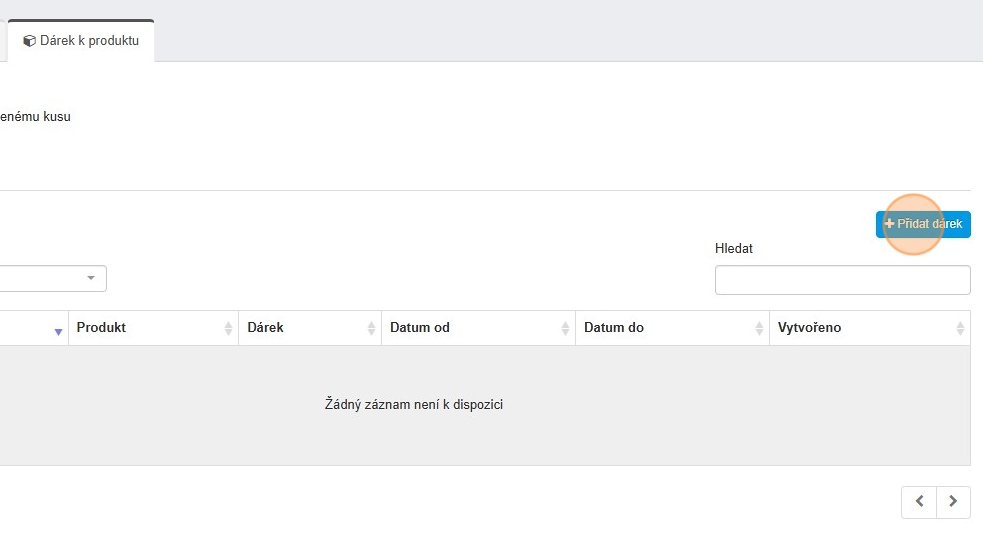
Task: Sort the table by the Dárek column header
Action: 266,328
